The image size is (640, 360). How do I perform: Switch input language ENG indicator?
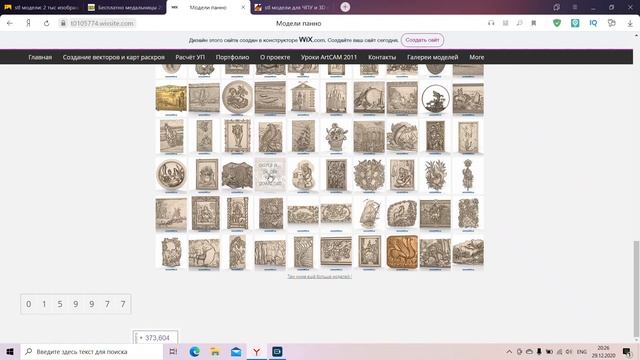click(x=582, y=351)
